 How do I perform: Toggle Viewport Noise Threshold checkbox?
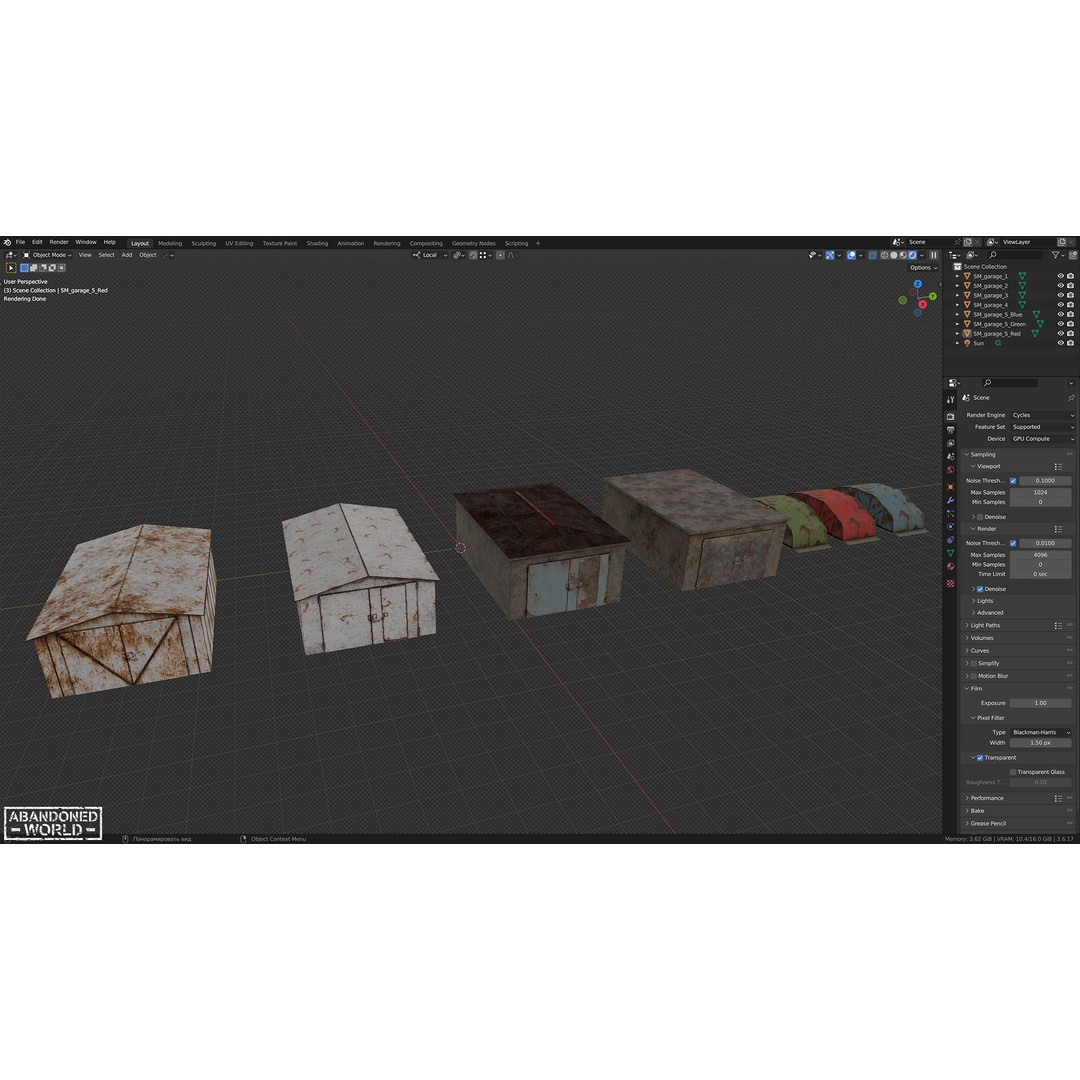(x=1012, y=481)
